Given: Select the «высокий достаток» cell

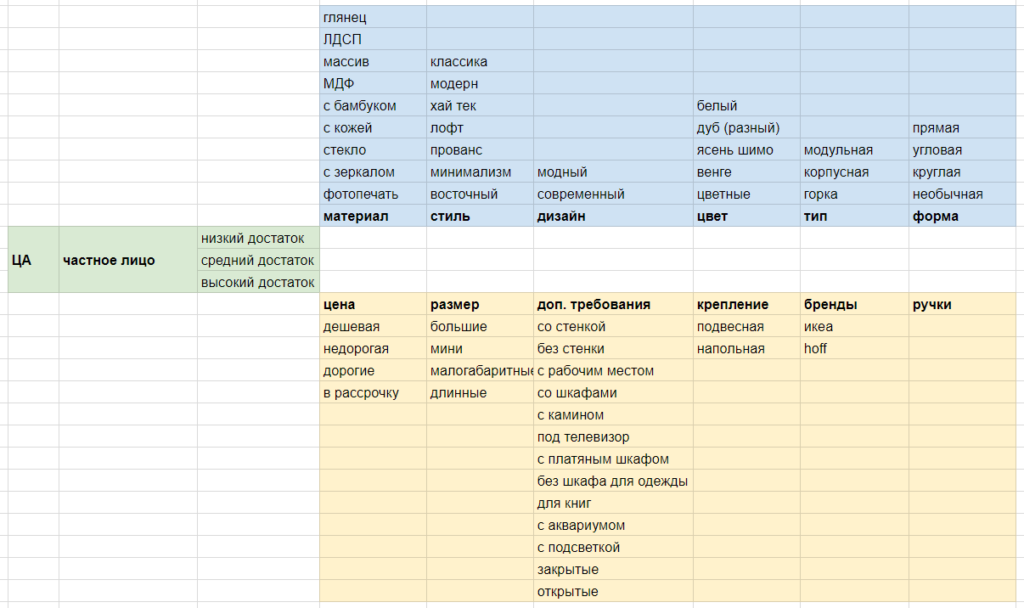Looking at the screenshot, I should 259,282.
